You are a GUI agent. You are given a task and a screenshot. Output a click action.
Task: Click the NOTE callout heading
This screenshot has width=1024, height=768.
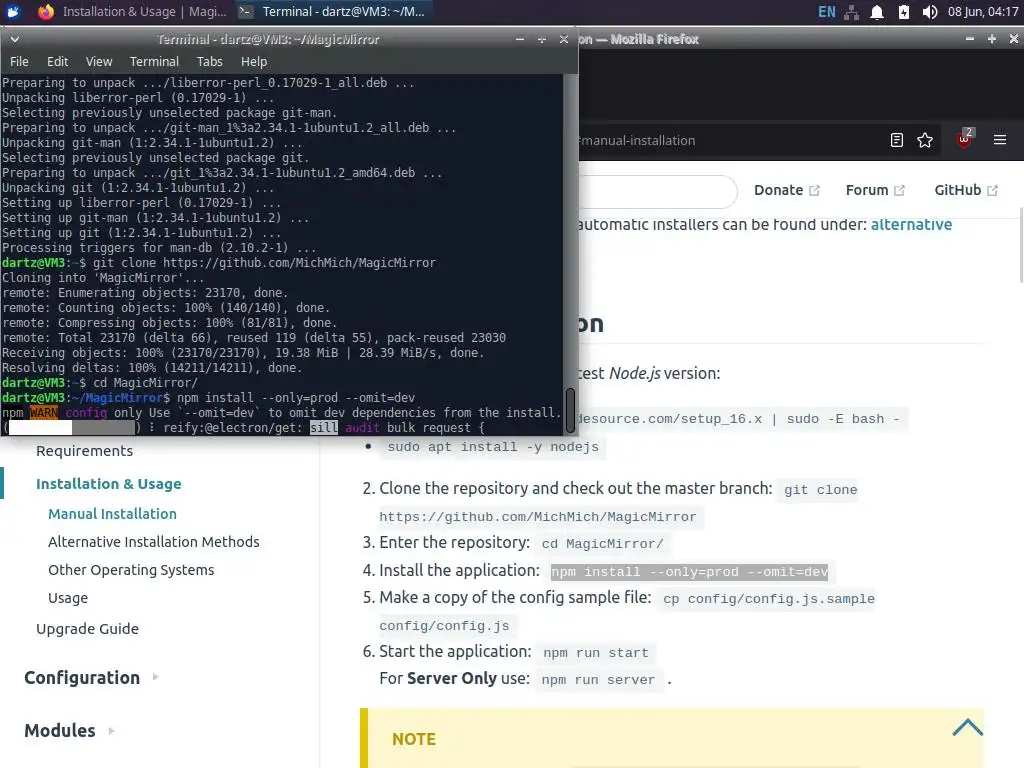tap(413, 739)
